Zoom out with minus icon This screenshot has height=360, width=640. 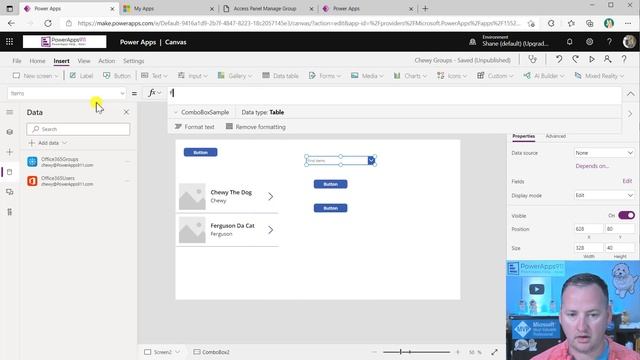point(374,352)
